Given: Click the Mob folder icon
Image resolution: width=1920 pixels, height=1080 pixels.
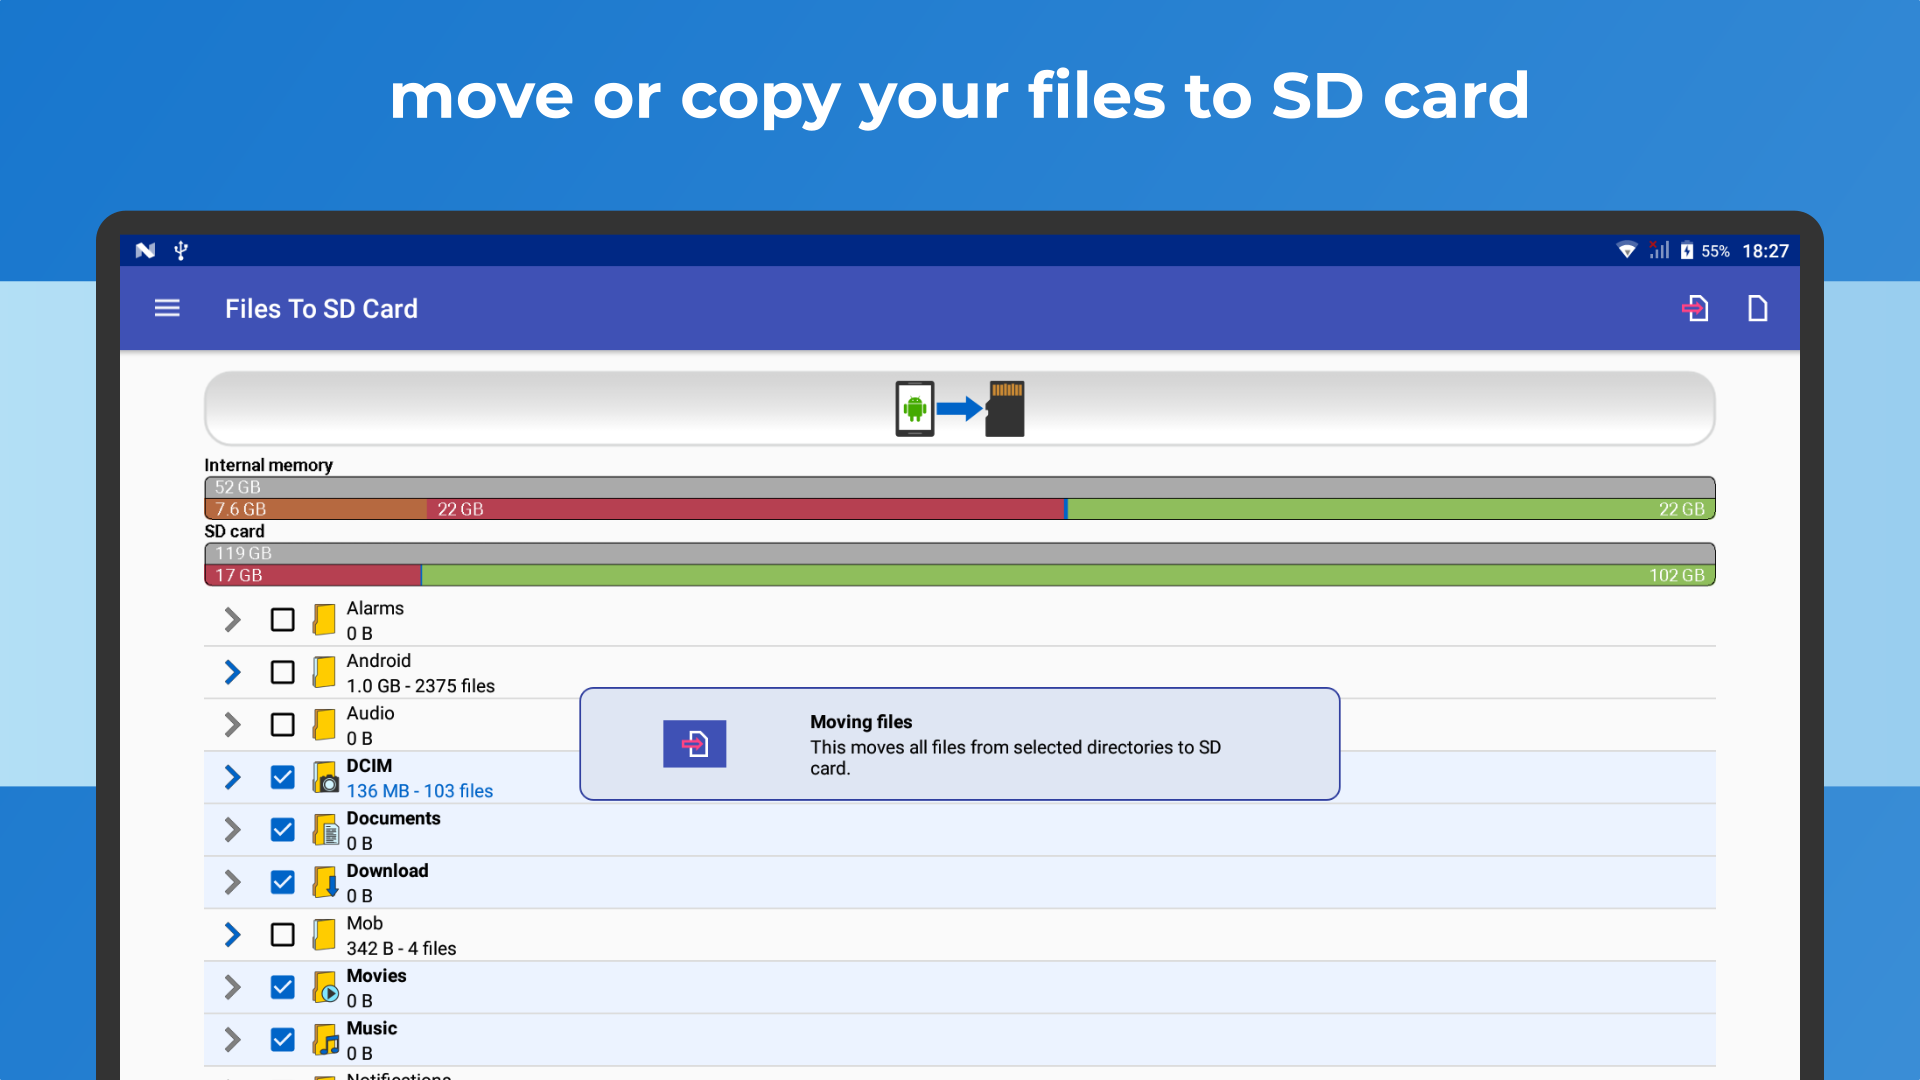Looking at the screenshot, I should 324,934.
